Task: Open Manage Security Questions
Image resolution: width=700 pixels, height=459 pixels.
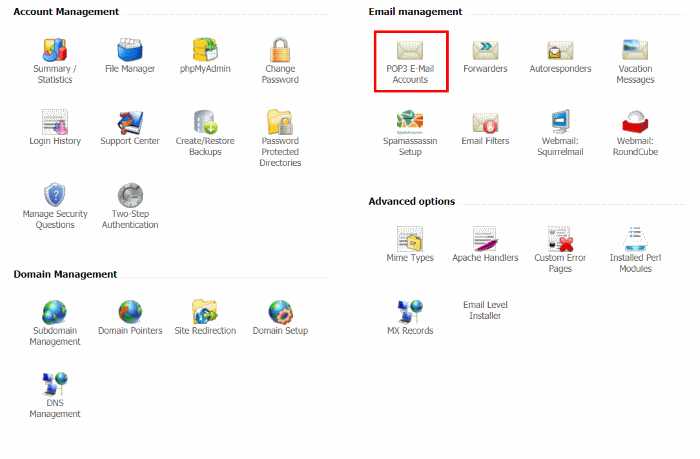Action: [x=54, y=195]
